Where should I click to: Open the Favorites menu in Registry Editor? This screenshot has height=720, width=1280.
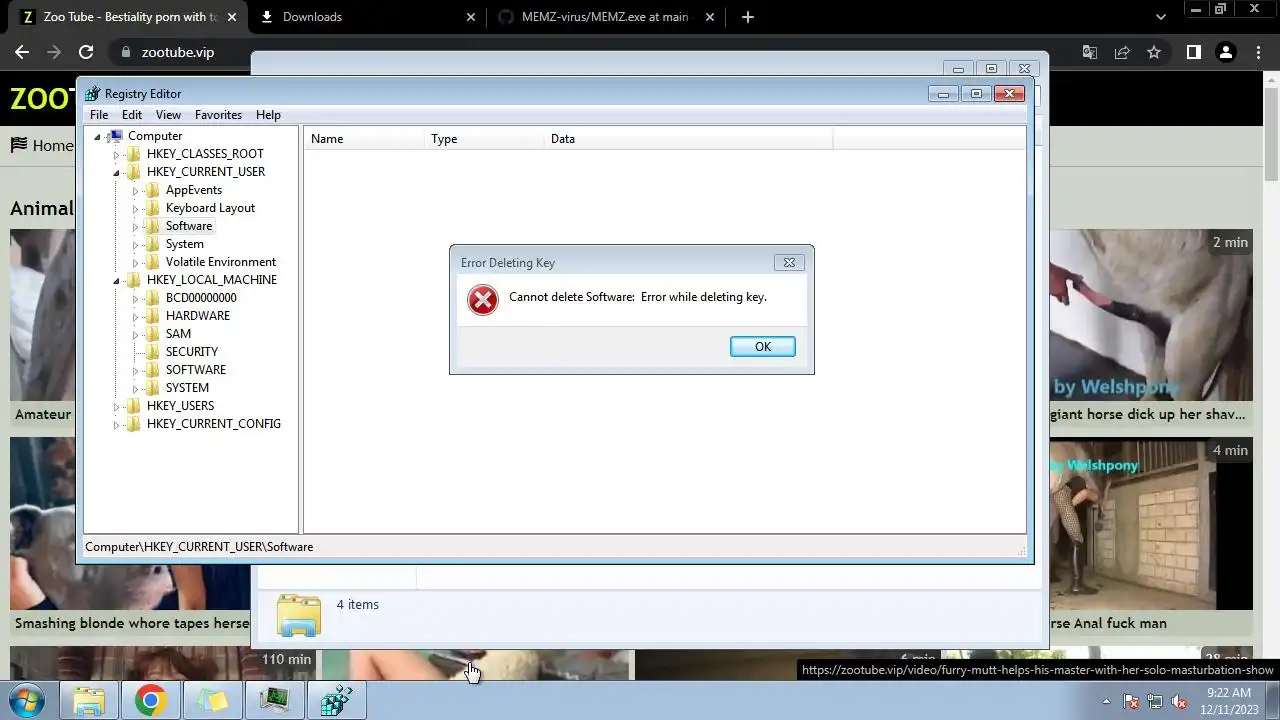[x=218, y=115]
